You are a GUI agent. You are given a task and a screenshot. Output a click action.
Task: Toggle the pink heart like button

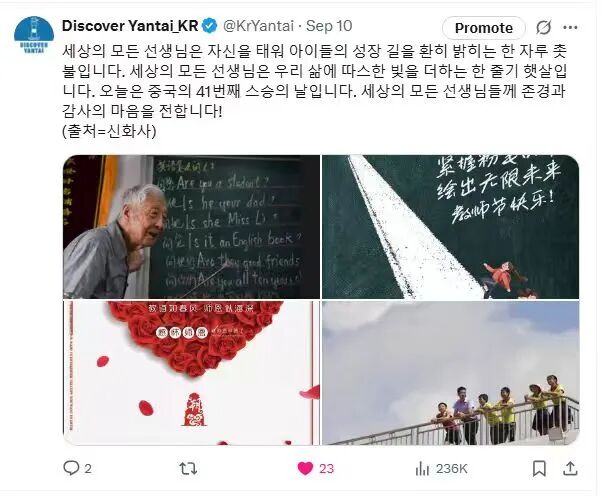[305, 468]
